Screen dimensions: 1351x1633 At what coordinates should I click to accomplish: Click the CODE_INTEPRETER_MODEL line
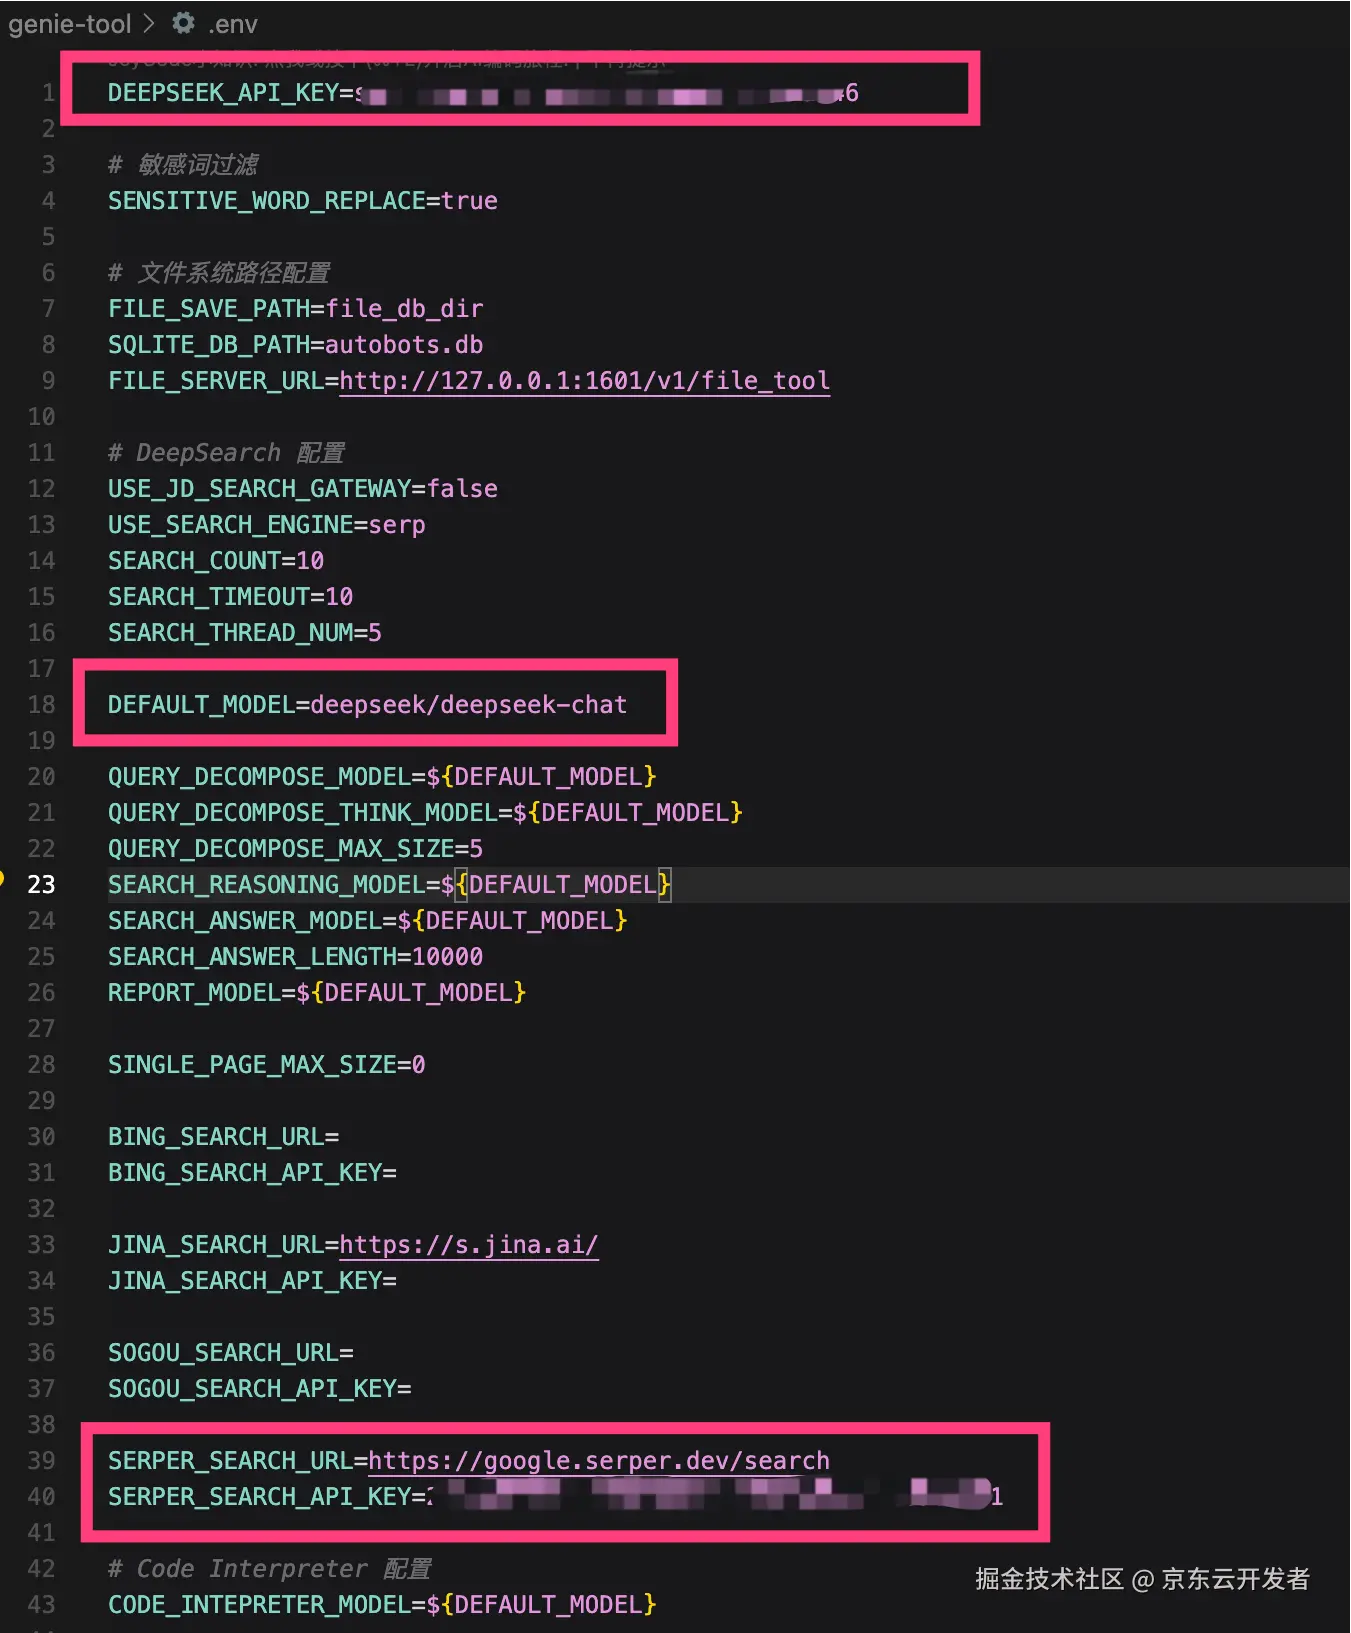click(x=382, y=1605)
